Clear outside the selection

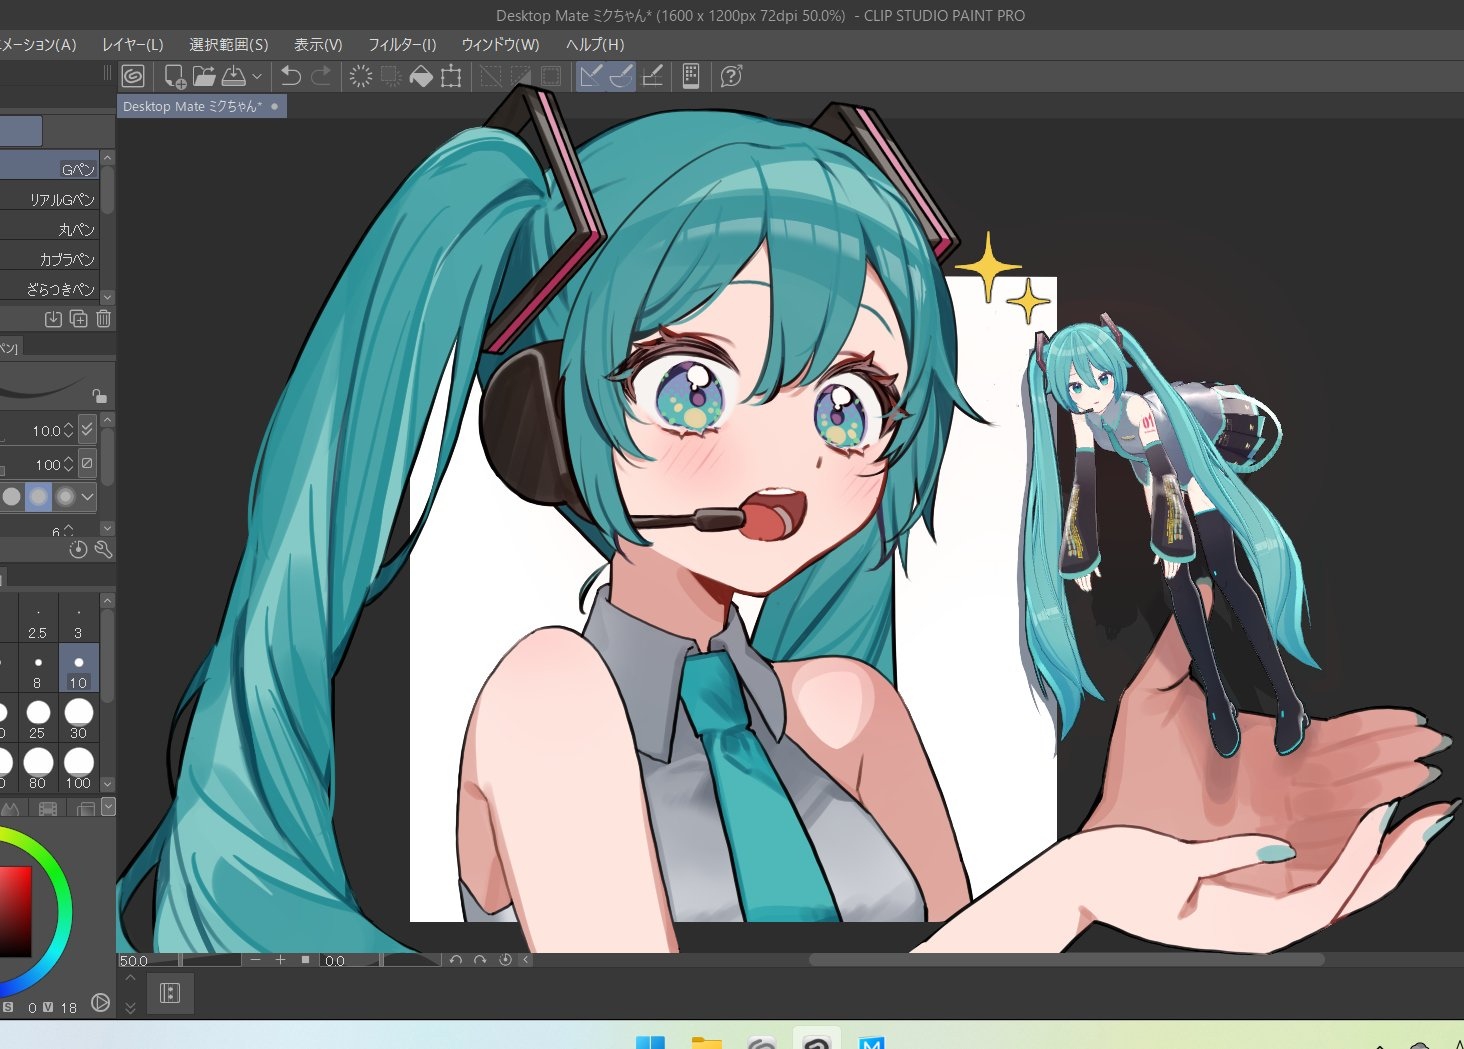(x=391, y=76)
